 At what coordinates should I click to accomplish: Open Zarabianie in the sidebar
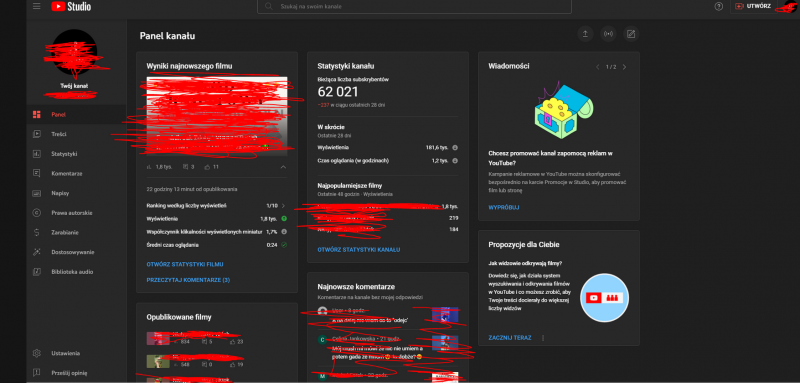coord(77,233)
